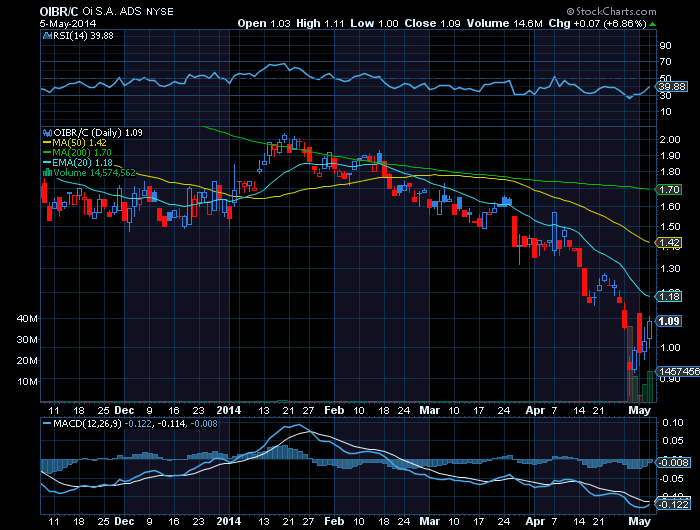Click the 20M volume axis label

coord(27,361)
